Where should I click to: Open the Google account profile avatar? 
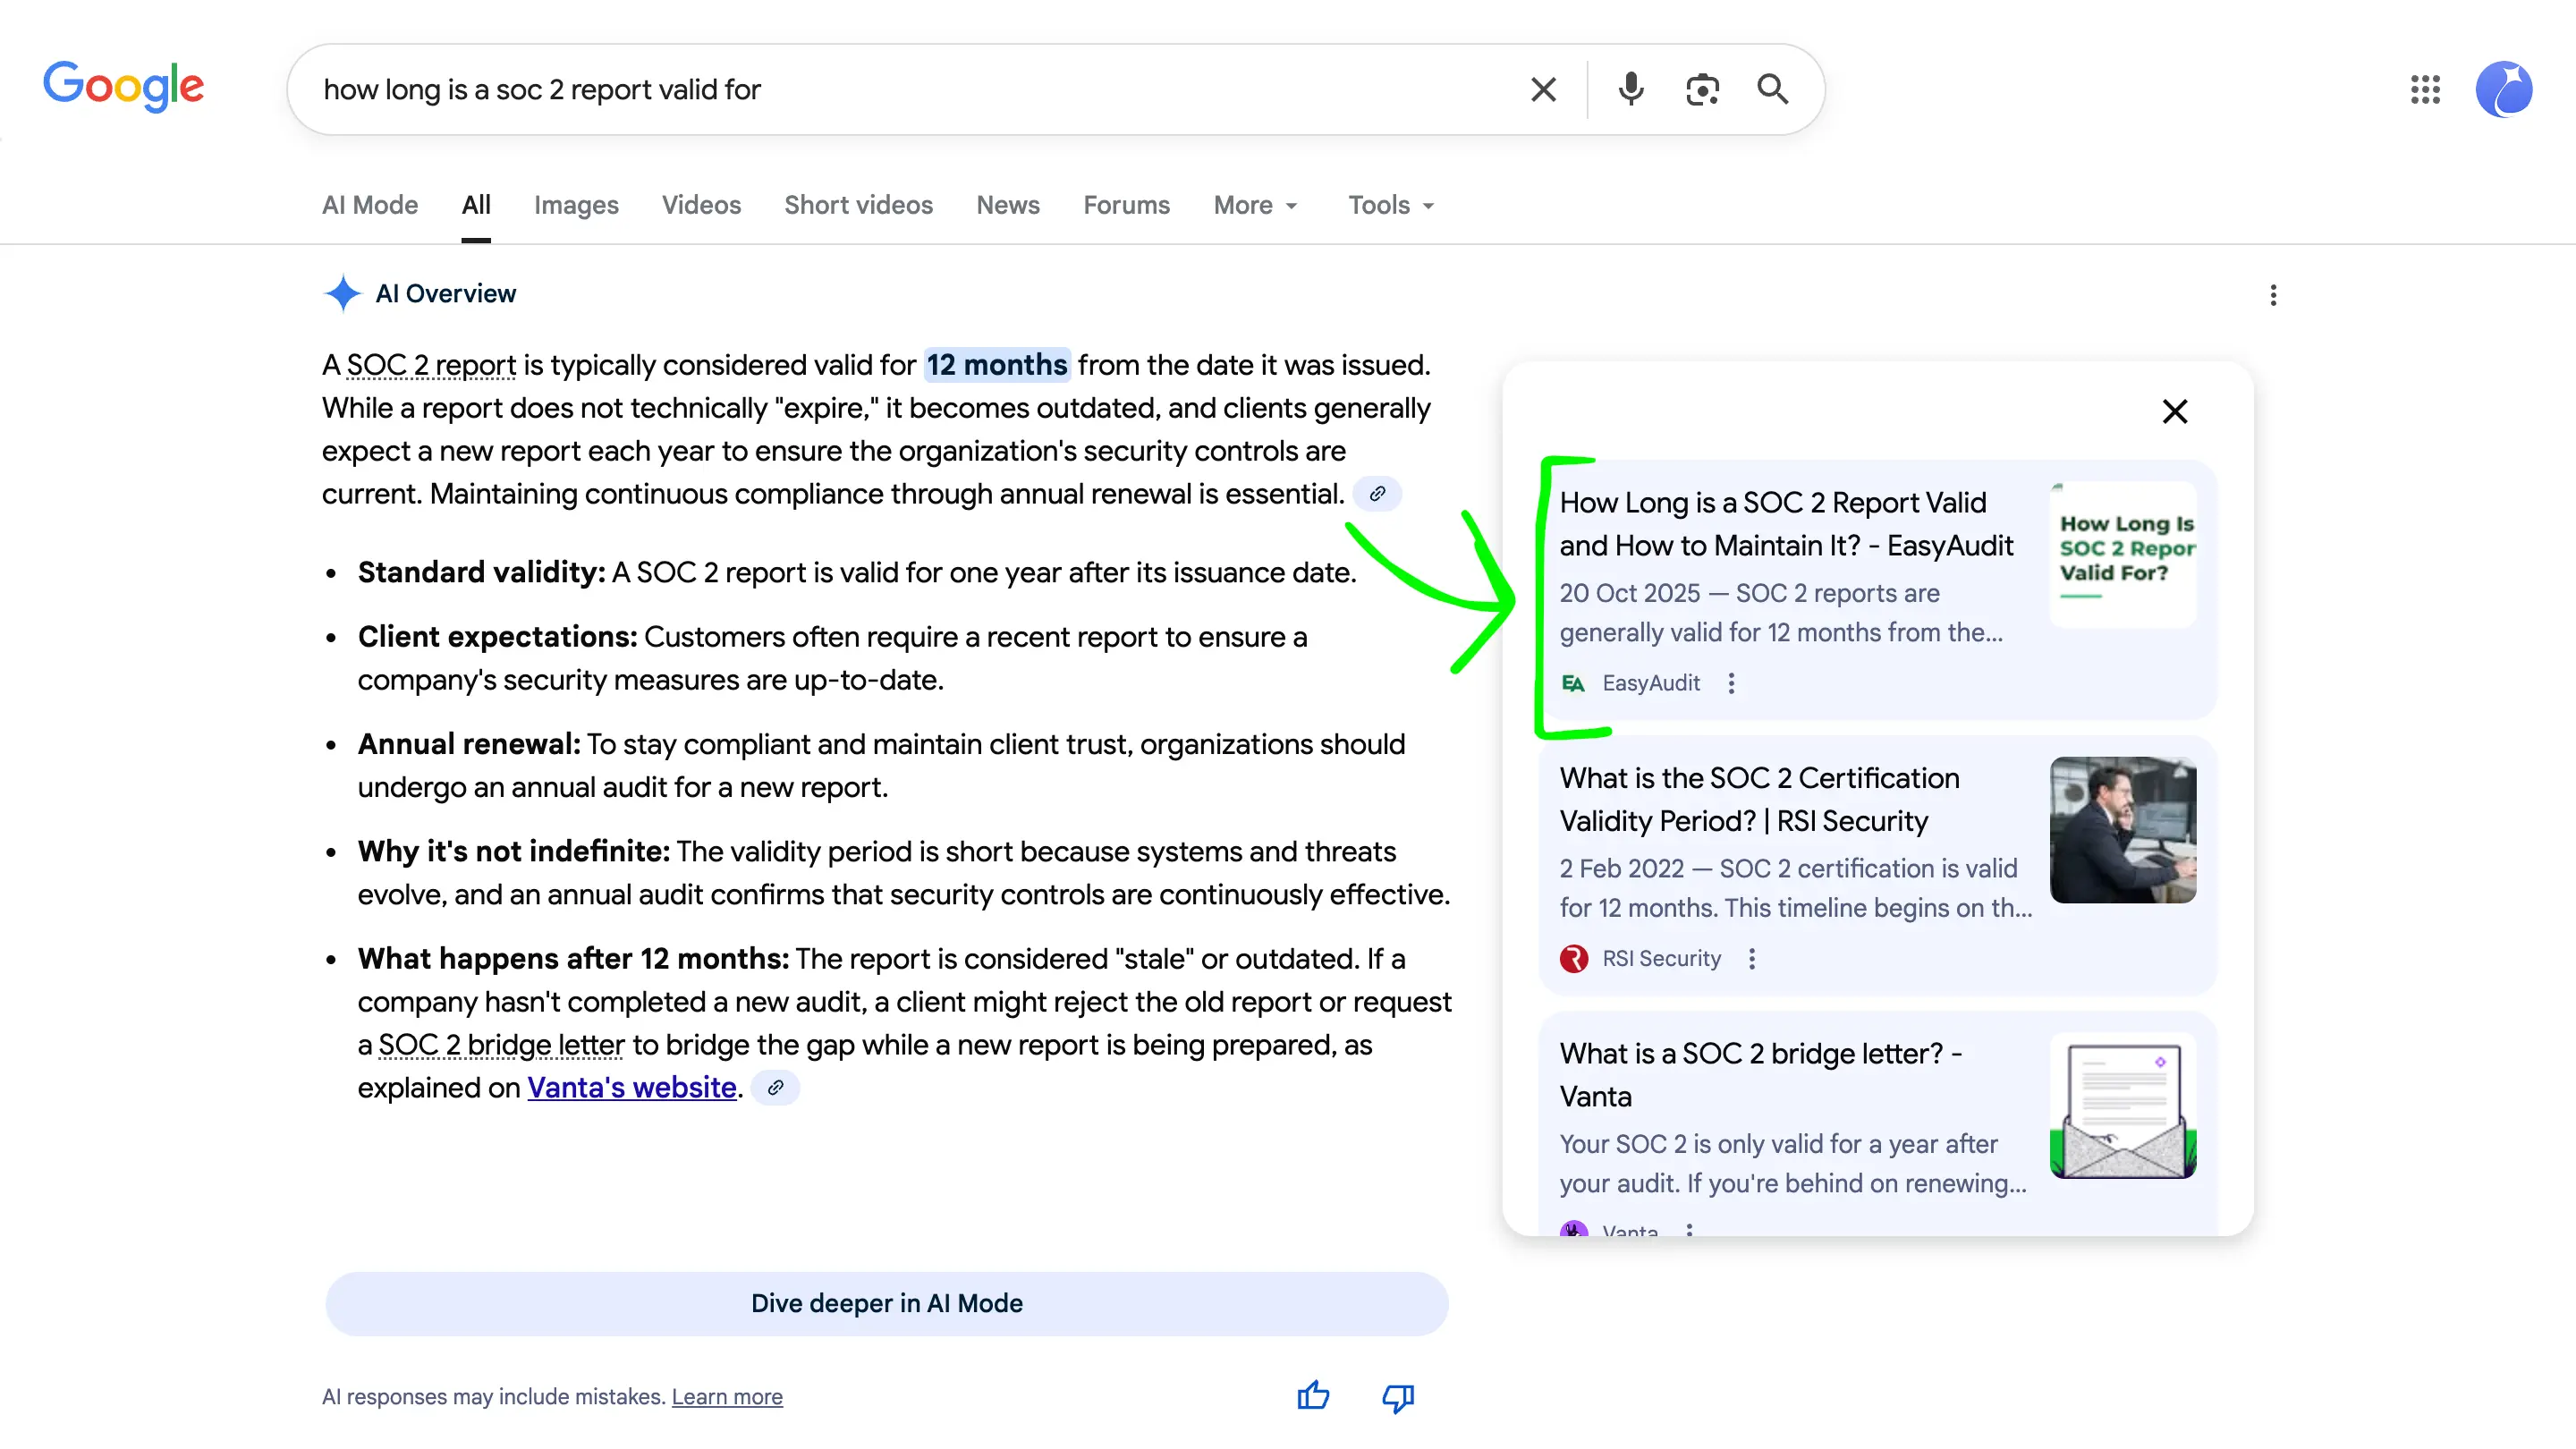coord(2503,90)
